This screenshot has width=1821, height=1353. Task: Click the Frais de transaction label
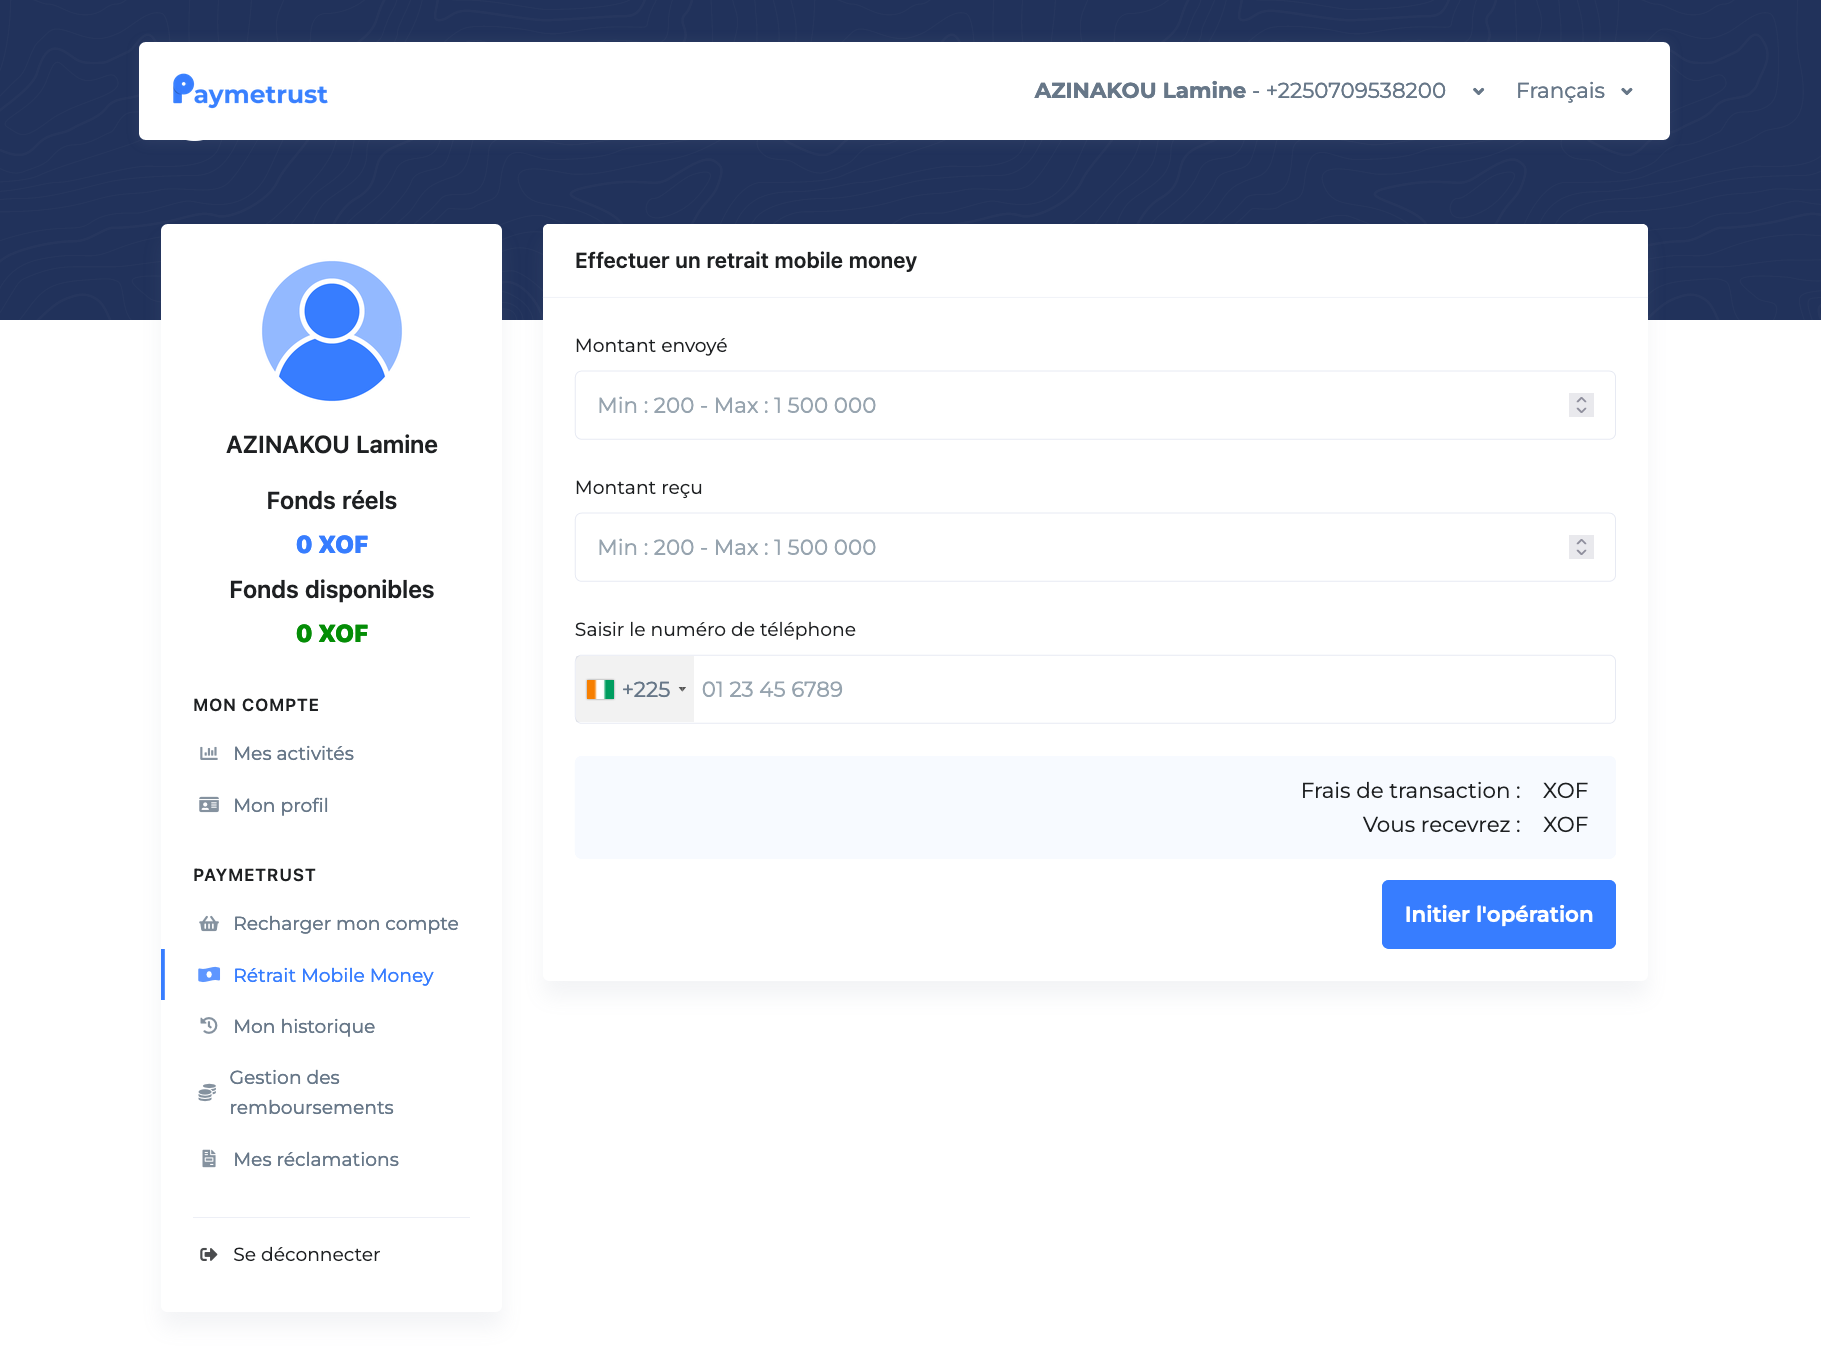[x=1410, y=790]
